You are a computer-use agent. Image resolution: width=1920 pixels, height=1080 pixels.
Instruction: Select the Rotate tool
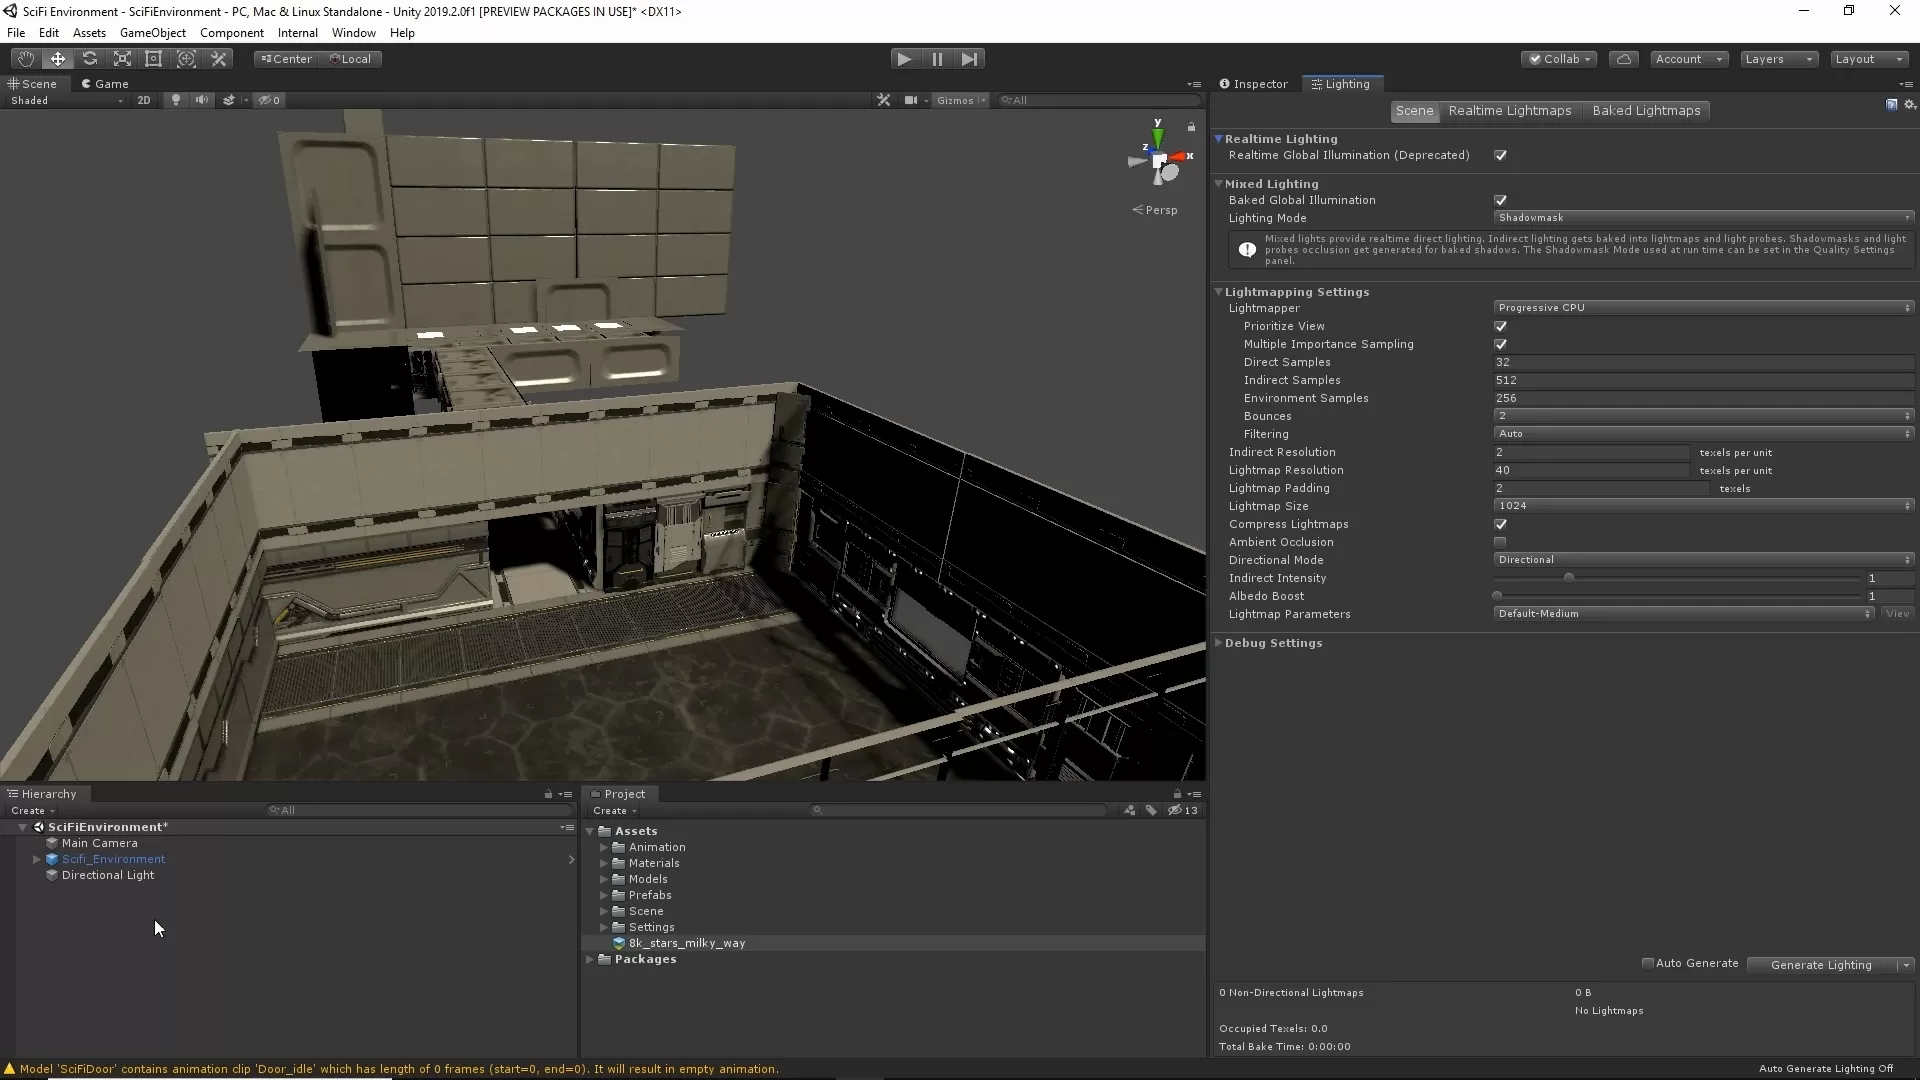pos(90,59)
